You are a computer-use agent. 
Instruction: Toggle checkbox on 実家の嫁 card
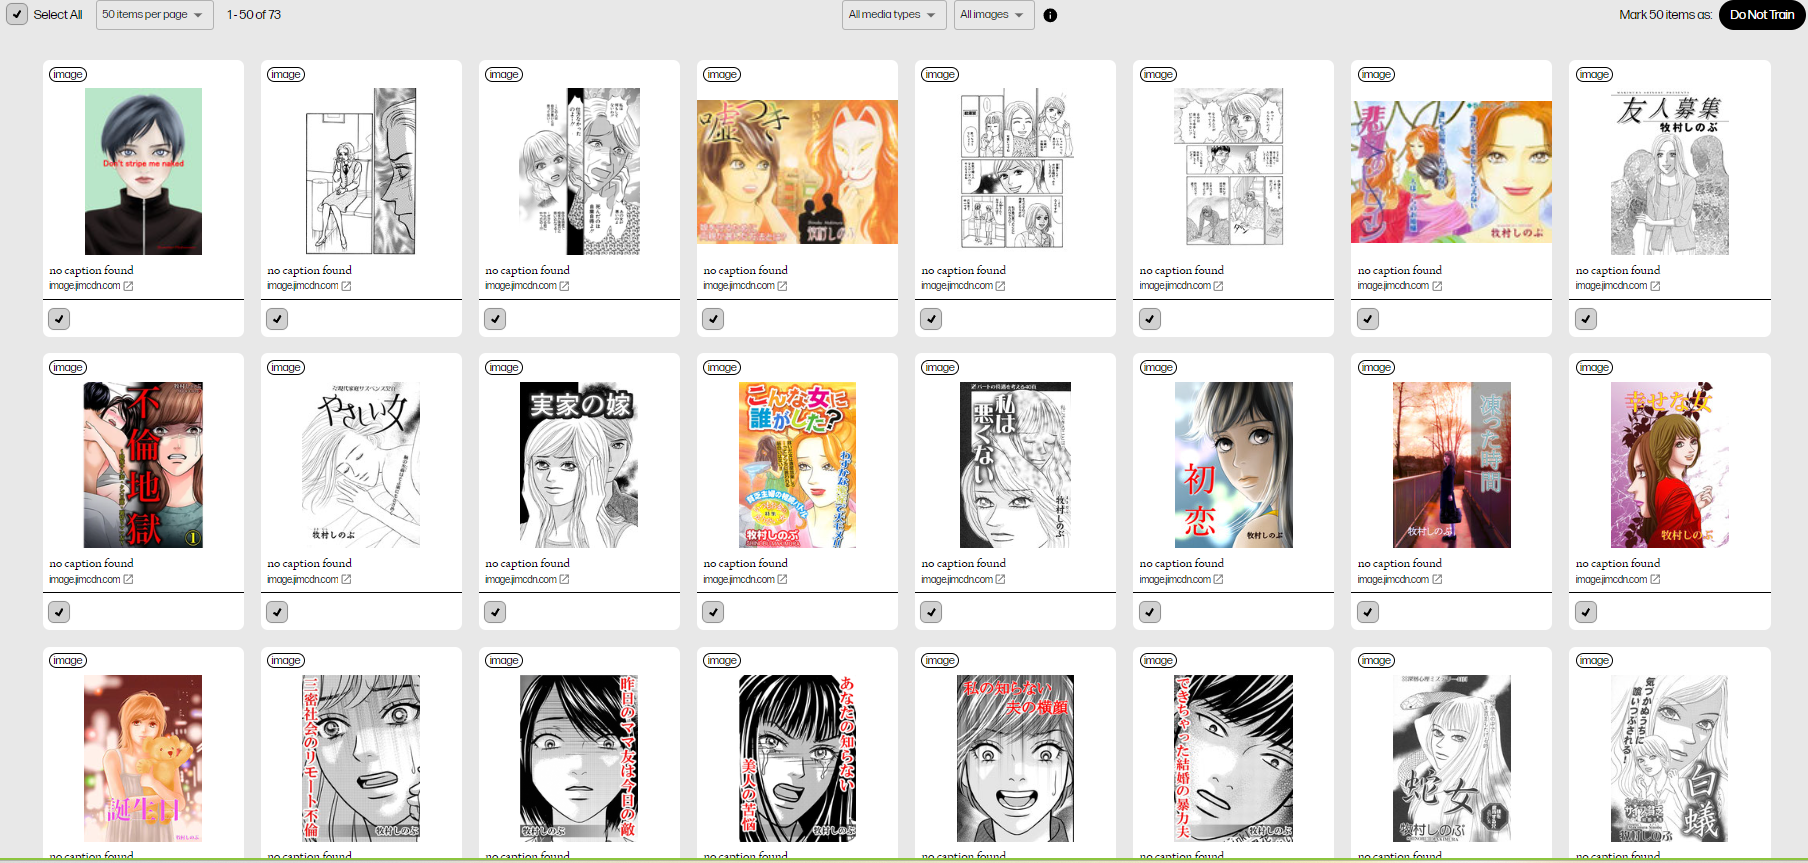pyautogui.click(x=495, y=612)
